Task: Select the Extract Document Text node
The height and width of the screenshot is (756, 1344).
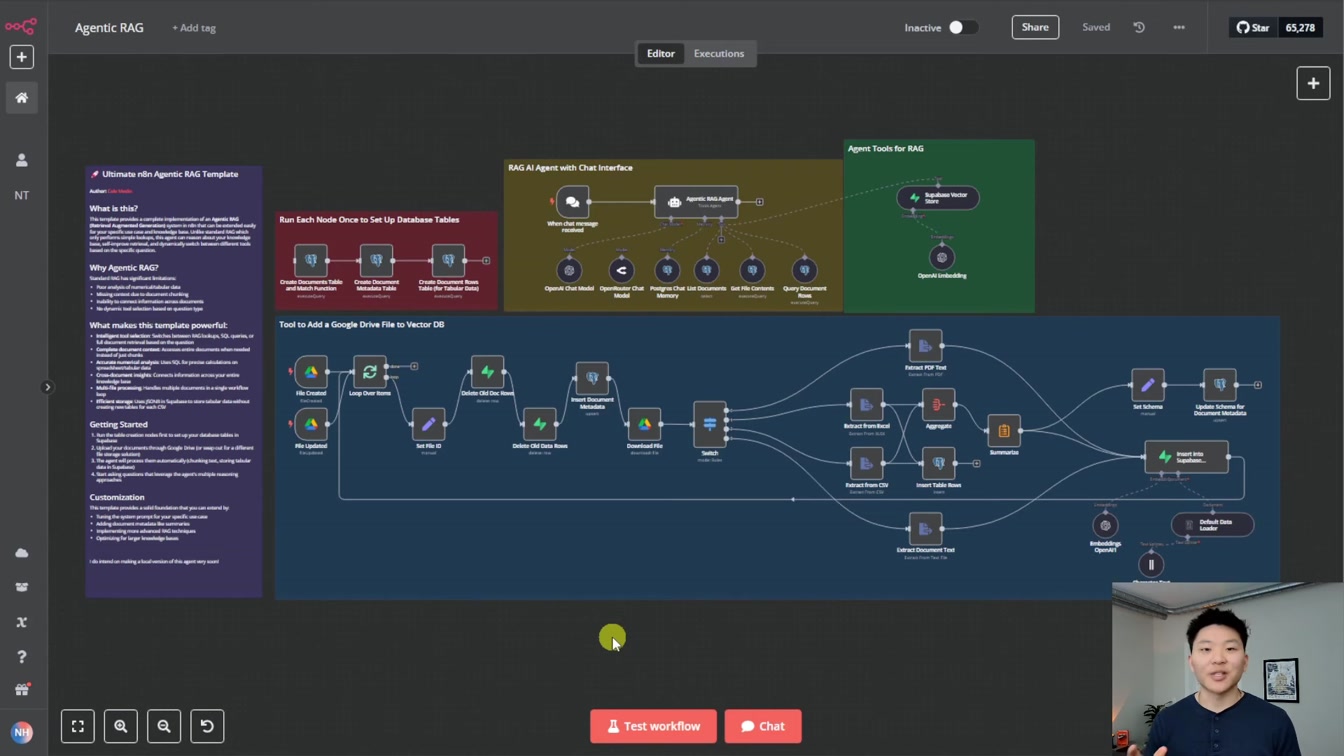Action: click(925, 529)
